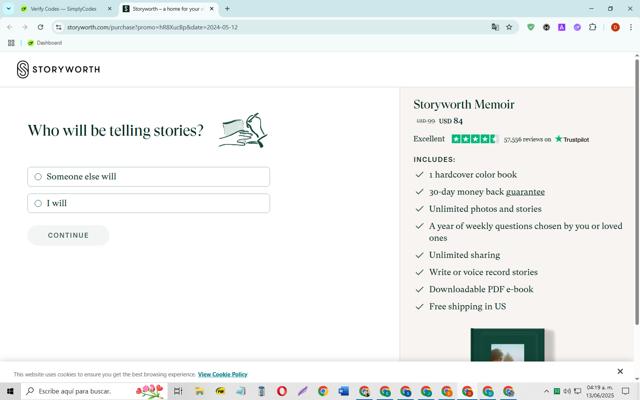Show hidden system tray icons
This screenshot has height=400, width=640.
(x=546, y=391)
